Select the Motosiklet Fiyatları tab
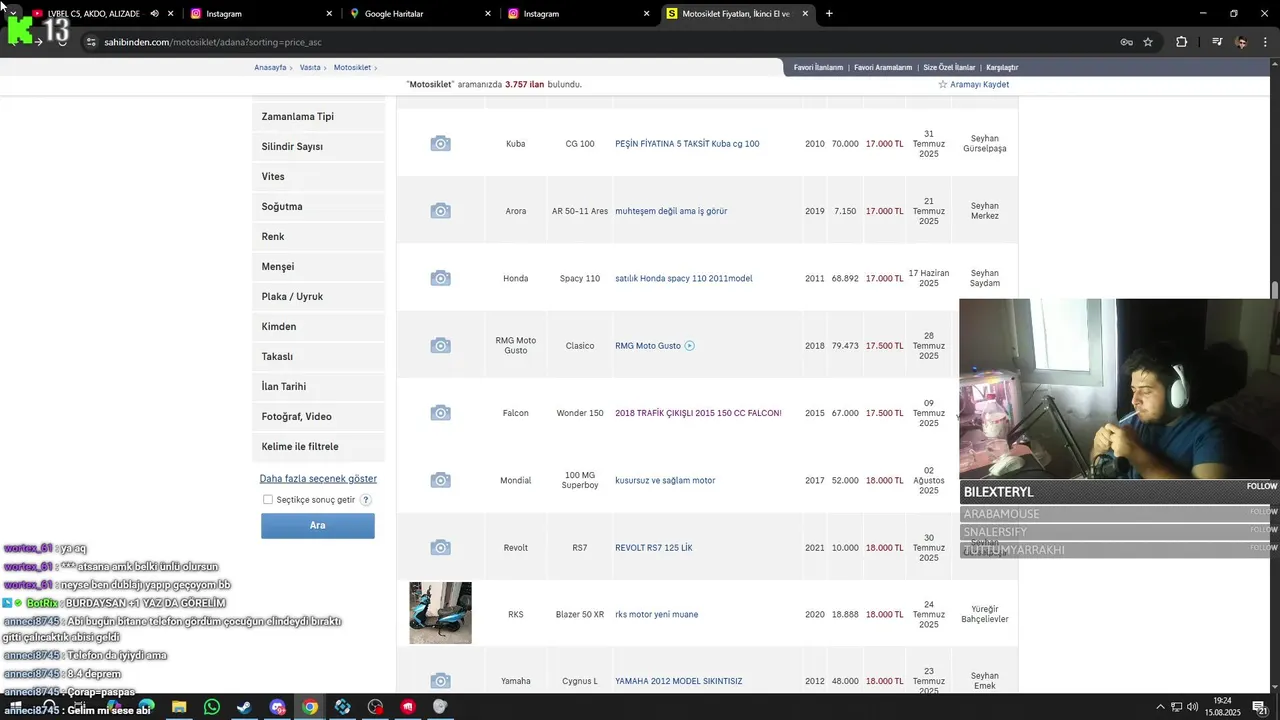 (x=737, y=14)
